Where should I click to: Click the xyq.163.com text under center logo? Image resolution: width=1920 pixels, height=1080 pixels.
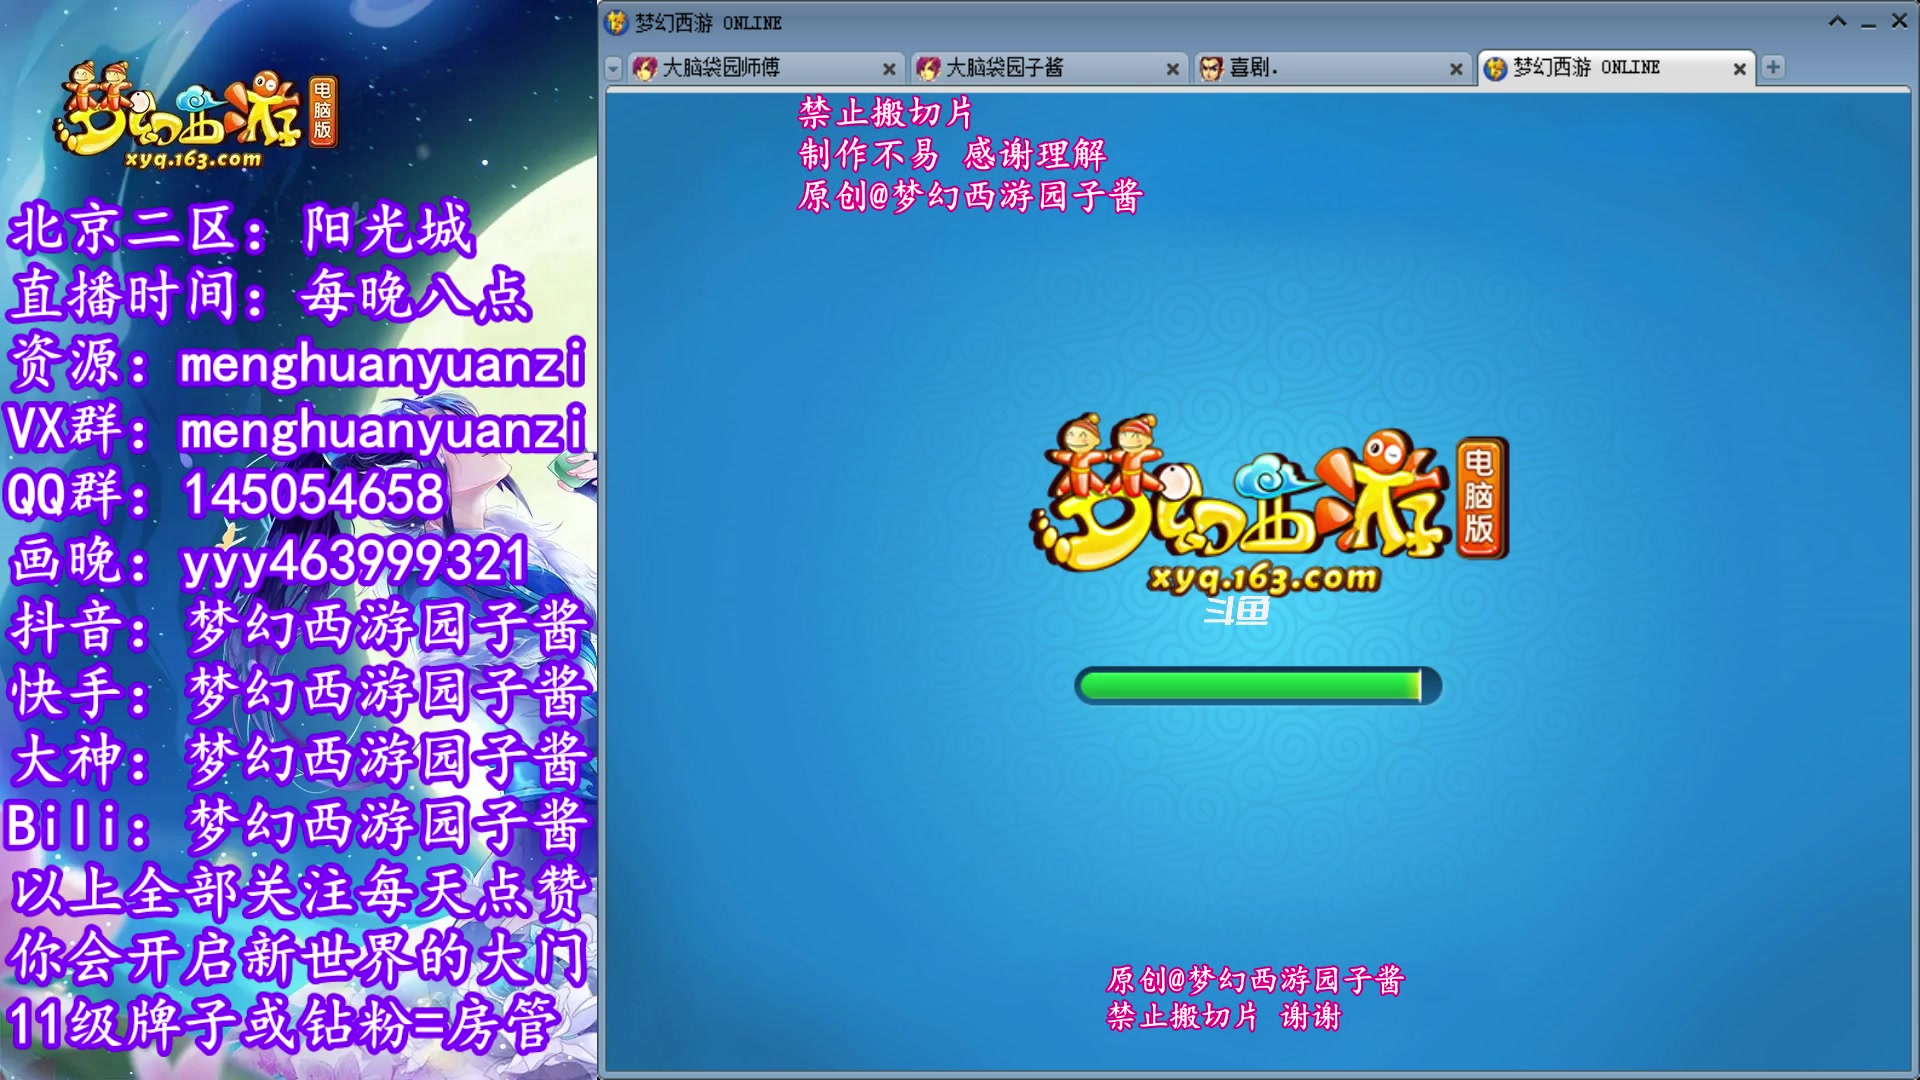[x=1265, y=578]
